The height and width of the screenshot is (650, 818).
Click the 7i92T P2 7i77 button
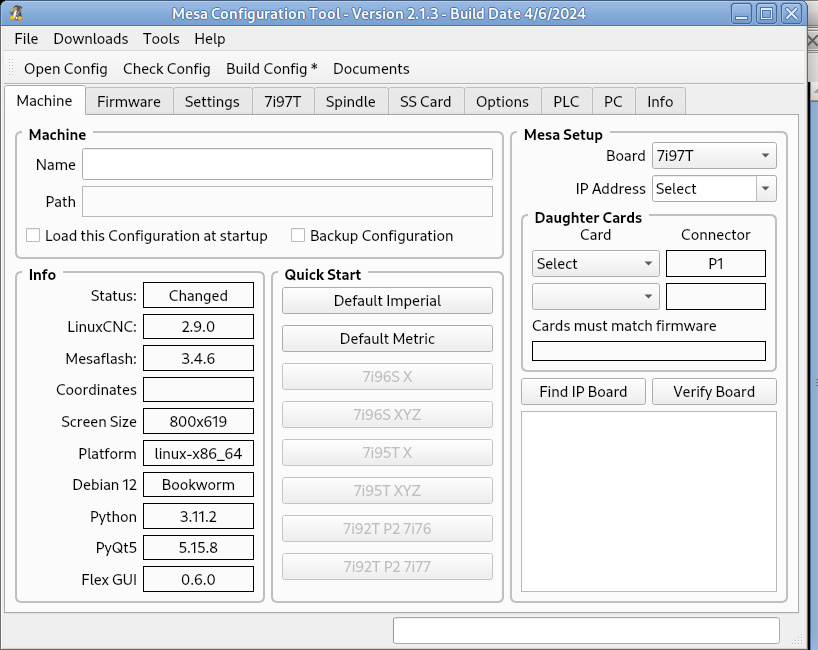(x=387, y=567)
